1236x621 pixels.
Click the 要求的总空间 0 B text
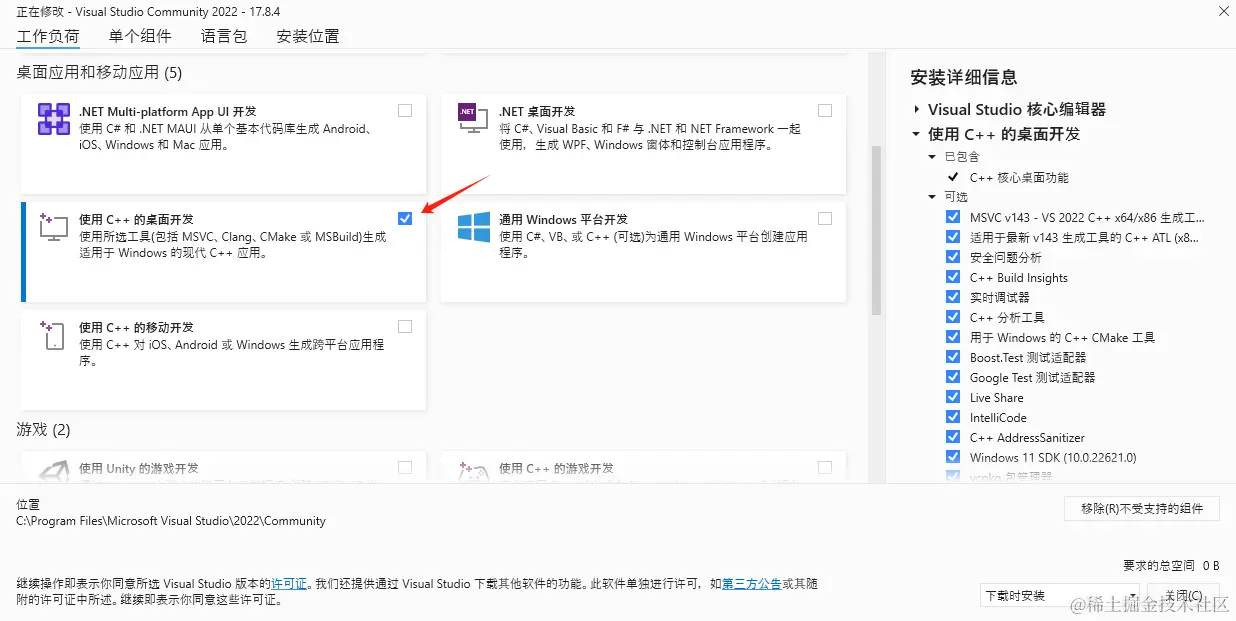[x=1171, y=565]
